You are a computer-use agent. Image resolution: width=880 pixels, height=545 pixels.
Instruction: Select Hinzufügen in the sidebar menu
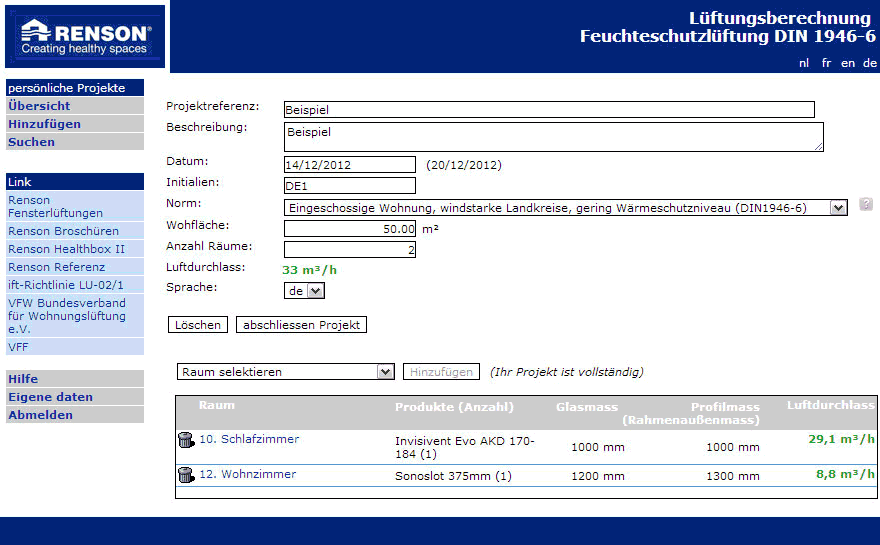pos(75,124)
